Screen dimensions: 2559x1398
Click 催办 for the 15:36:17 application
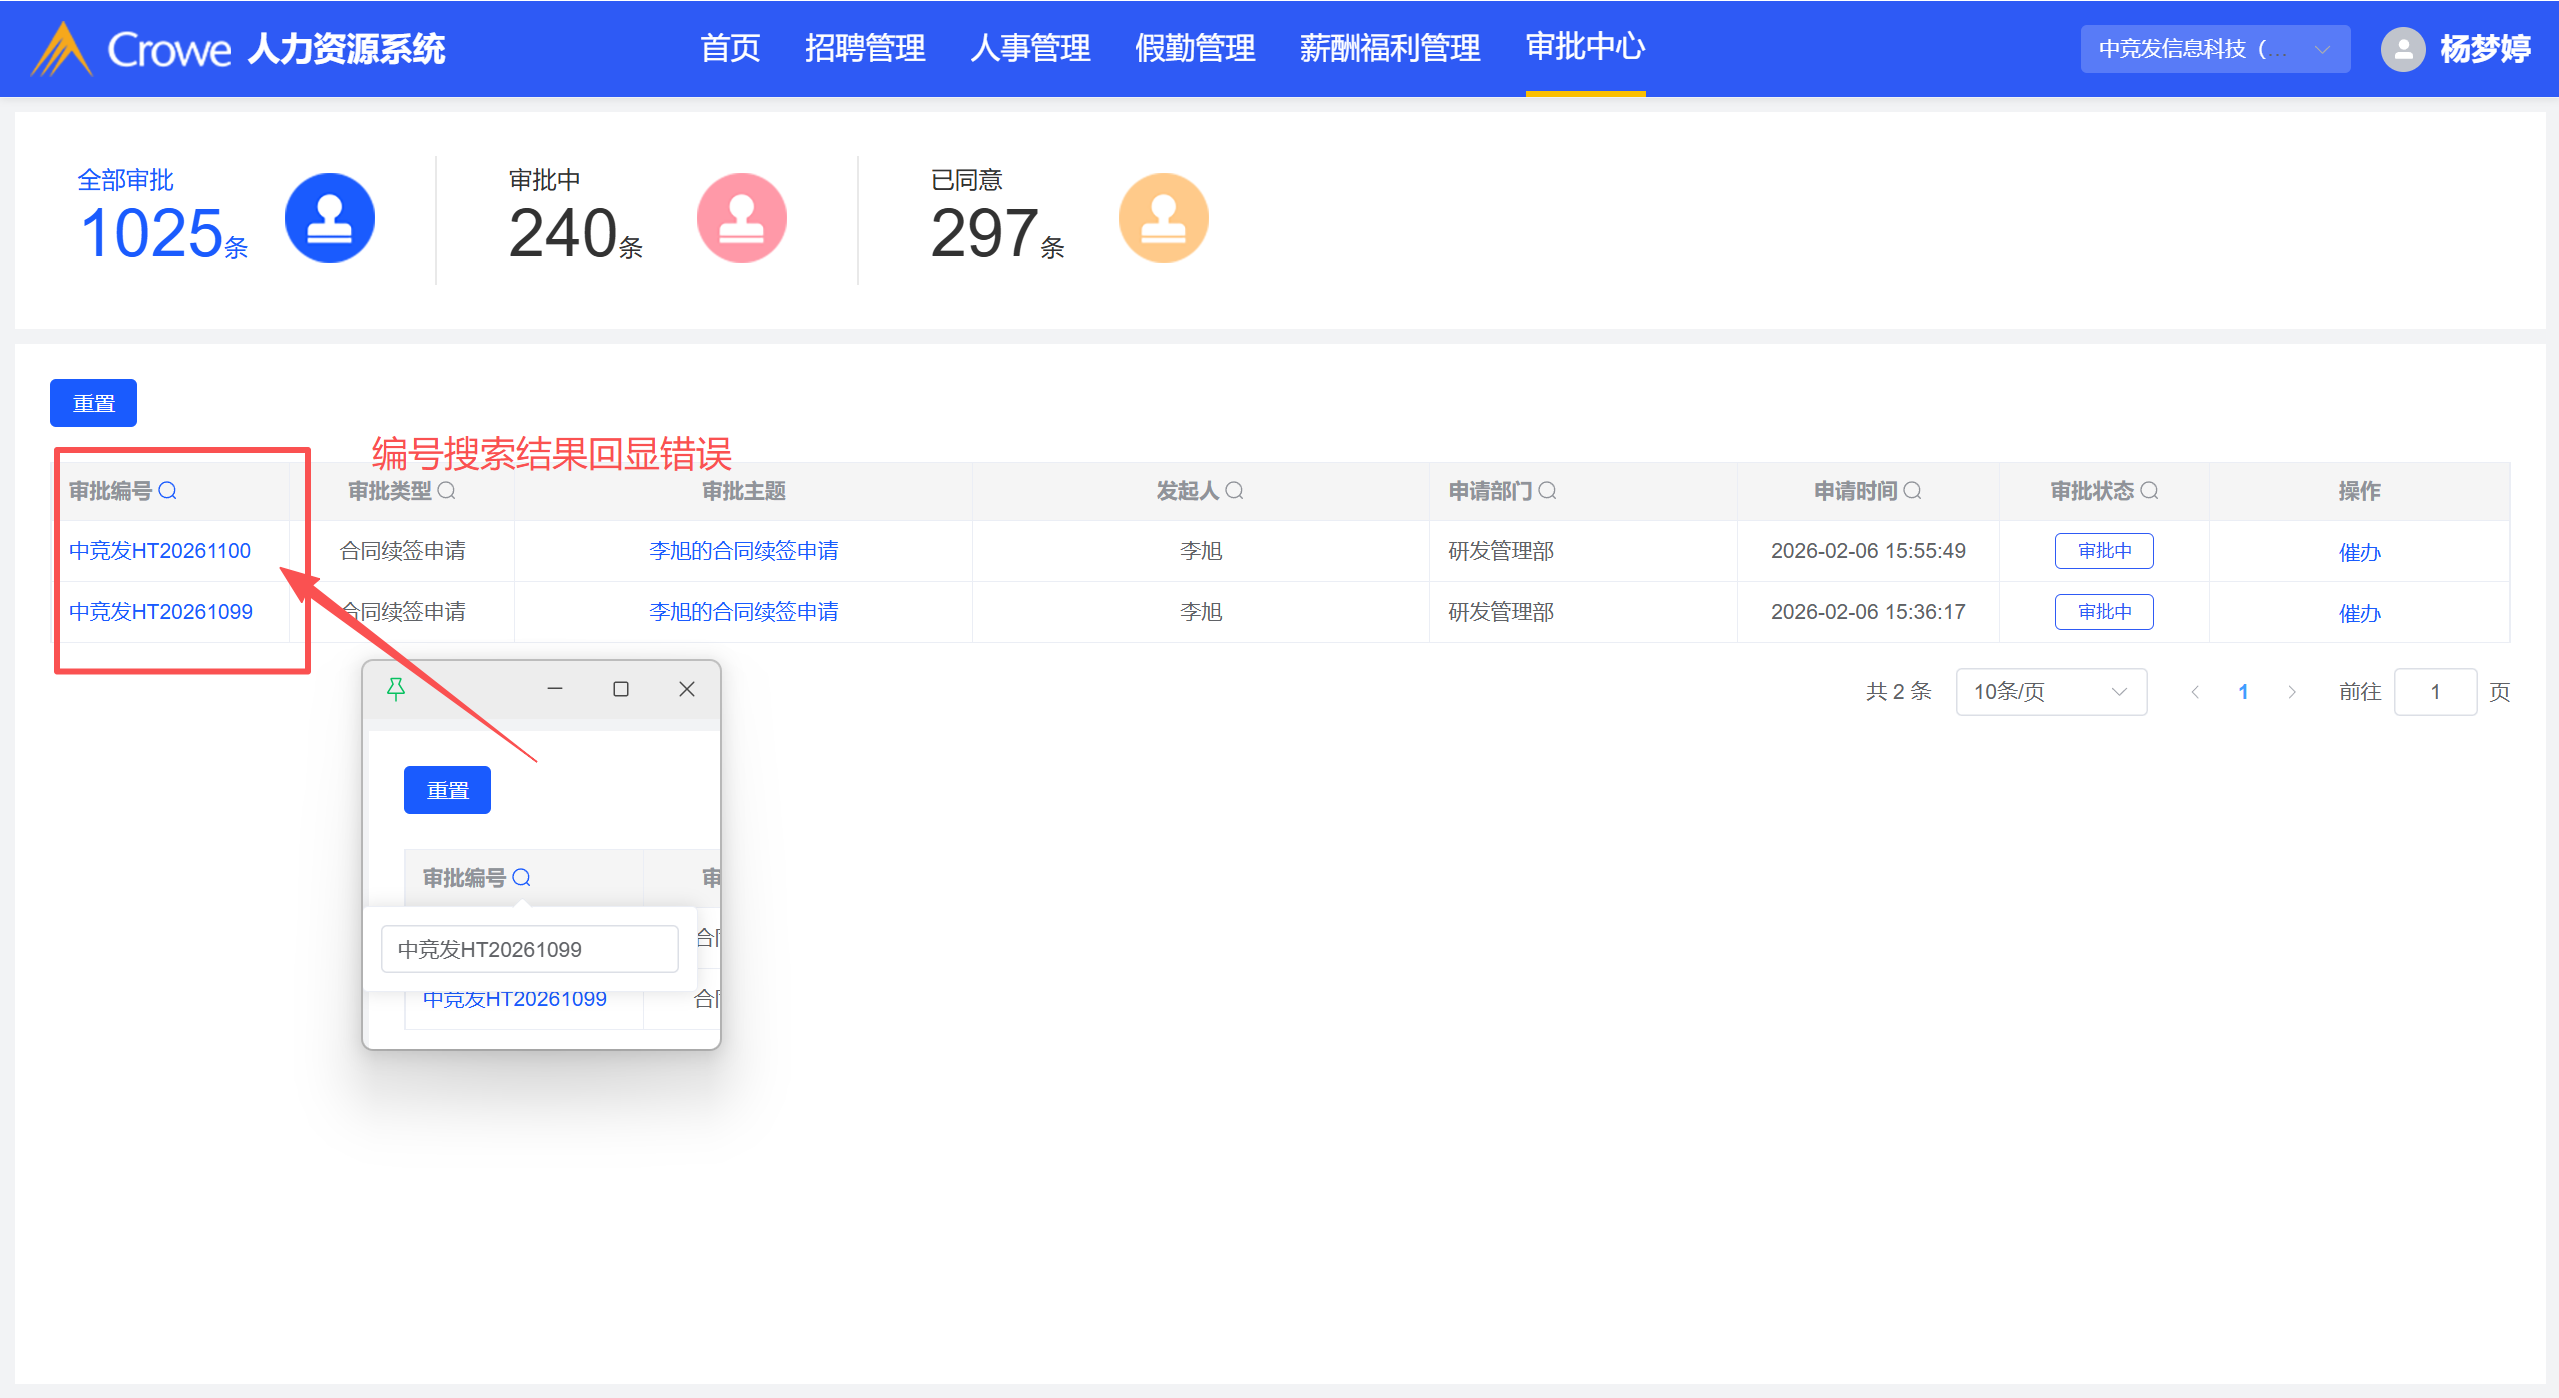(2359, 613)
